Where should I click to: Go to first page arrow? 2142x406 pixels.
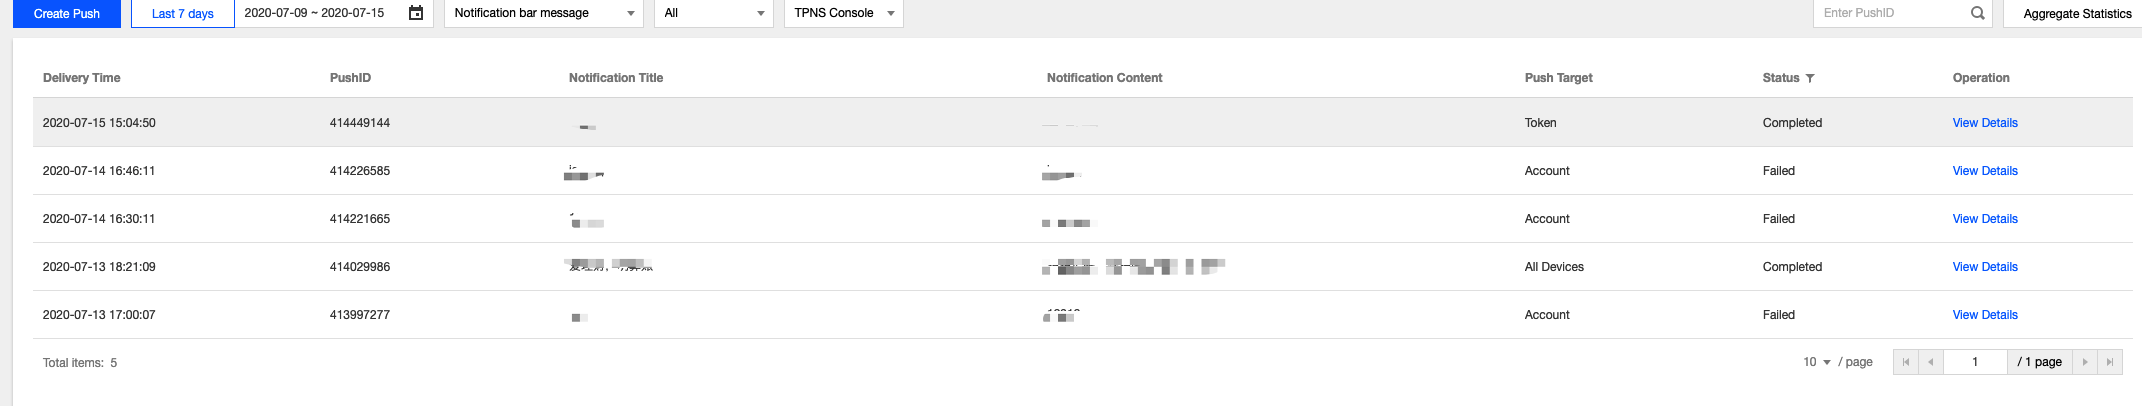point(1906,362)
